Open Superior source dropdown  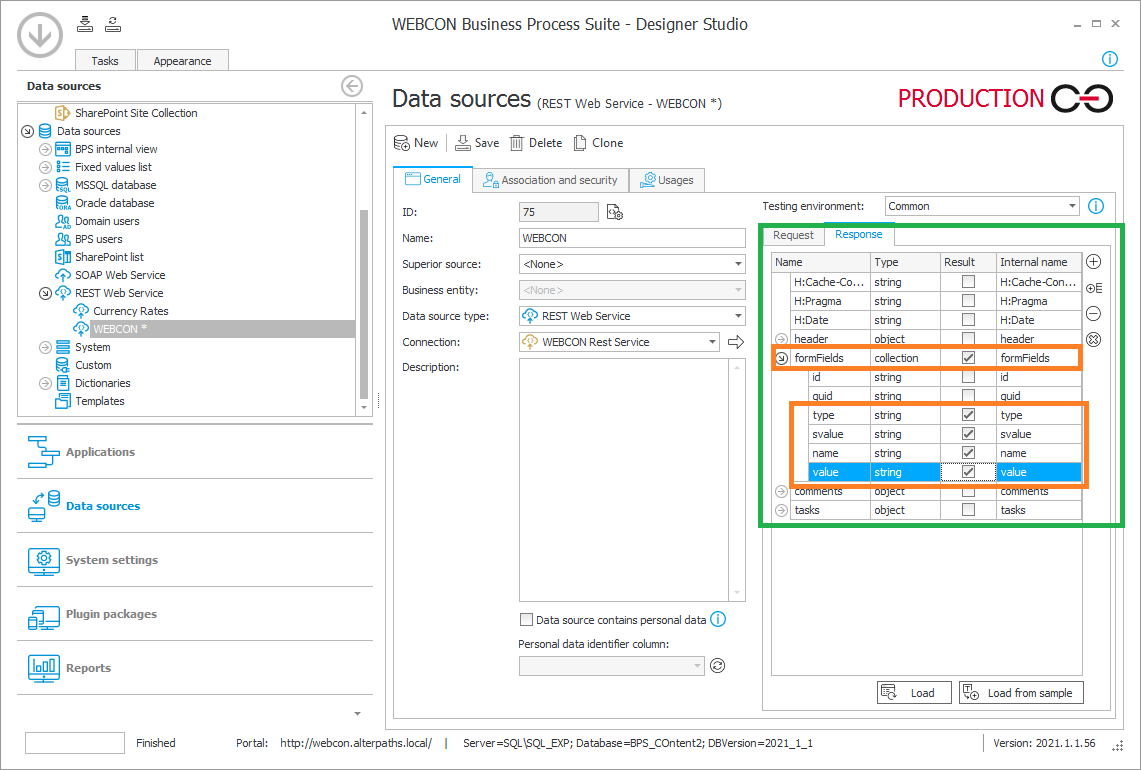(738, 264)
